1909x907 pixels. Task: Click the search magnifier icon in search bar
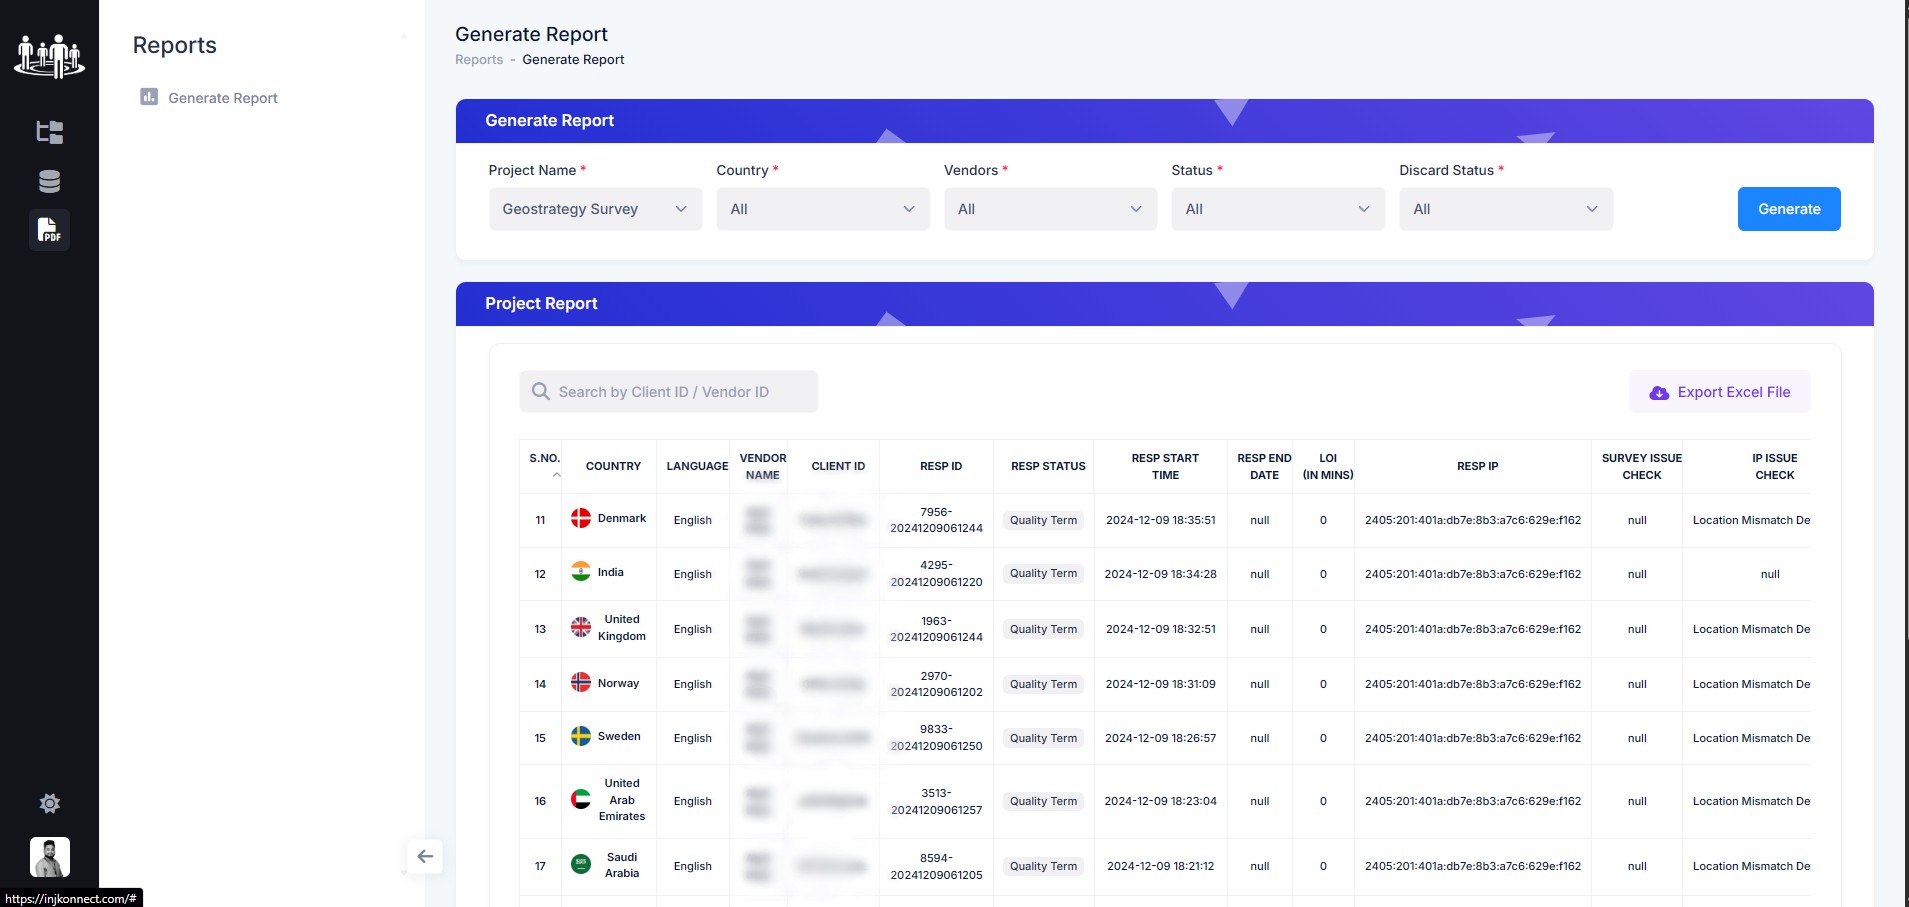540,391
